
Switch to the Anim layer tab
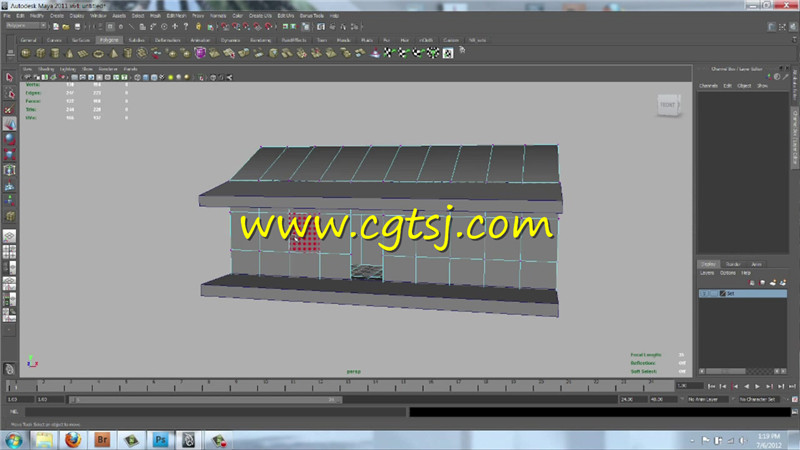(x=756, y=264)
